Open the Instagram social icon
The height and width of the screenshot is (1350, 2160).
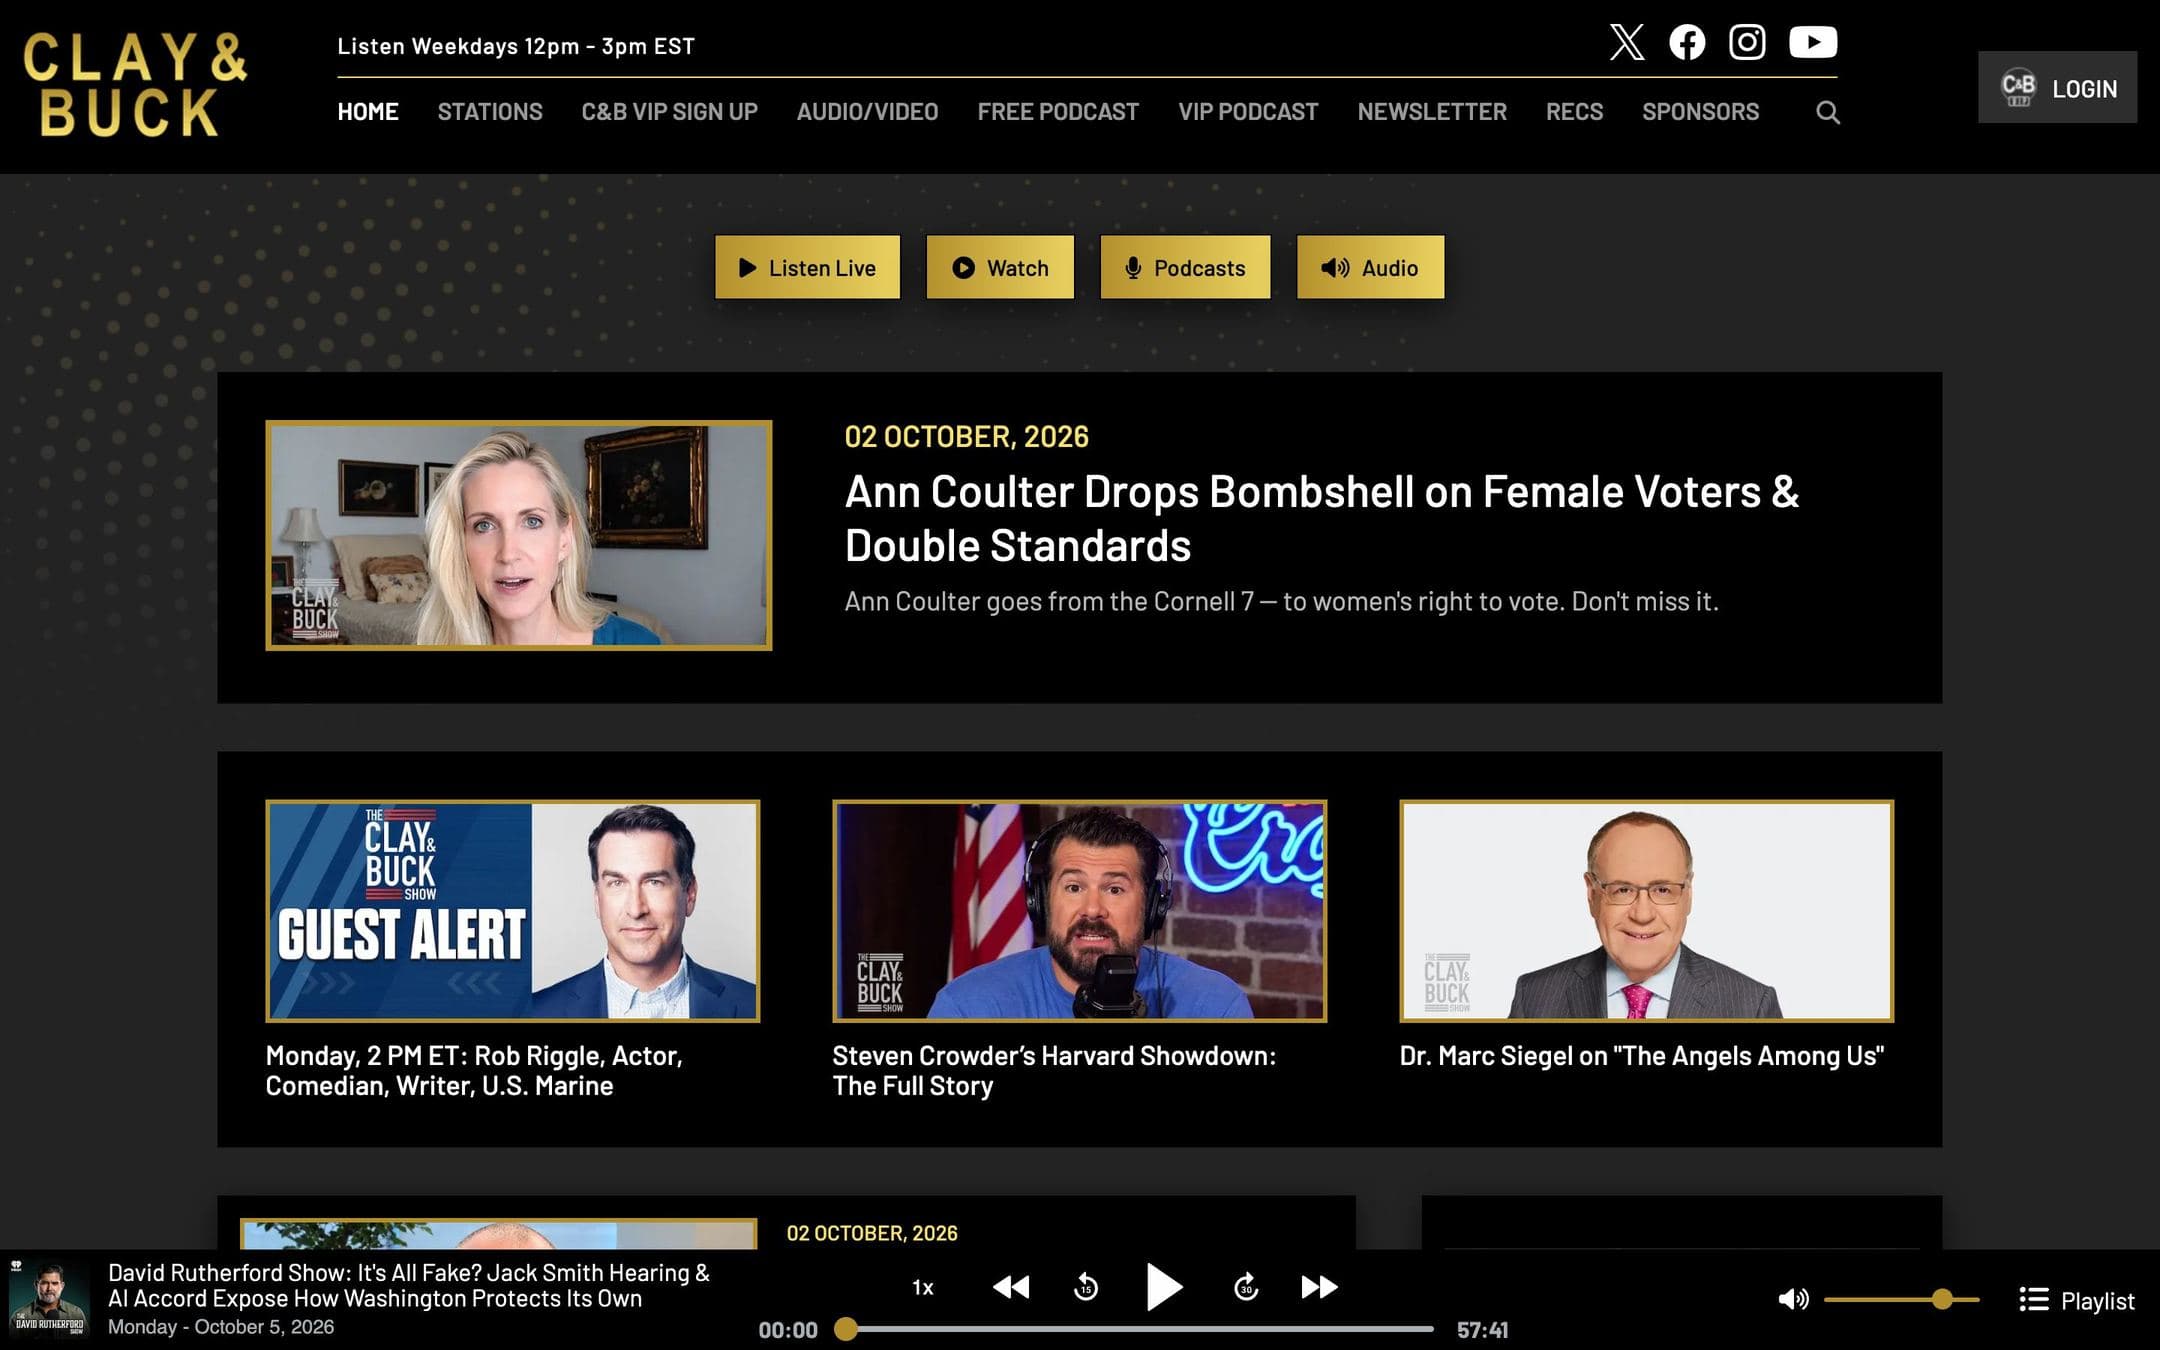[x=1747, y=42]
